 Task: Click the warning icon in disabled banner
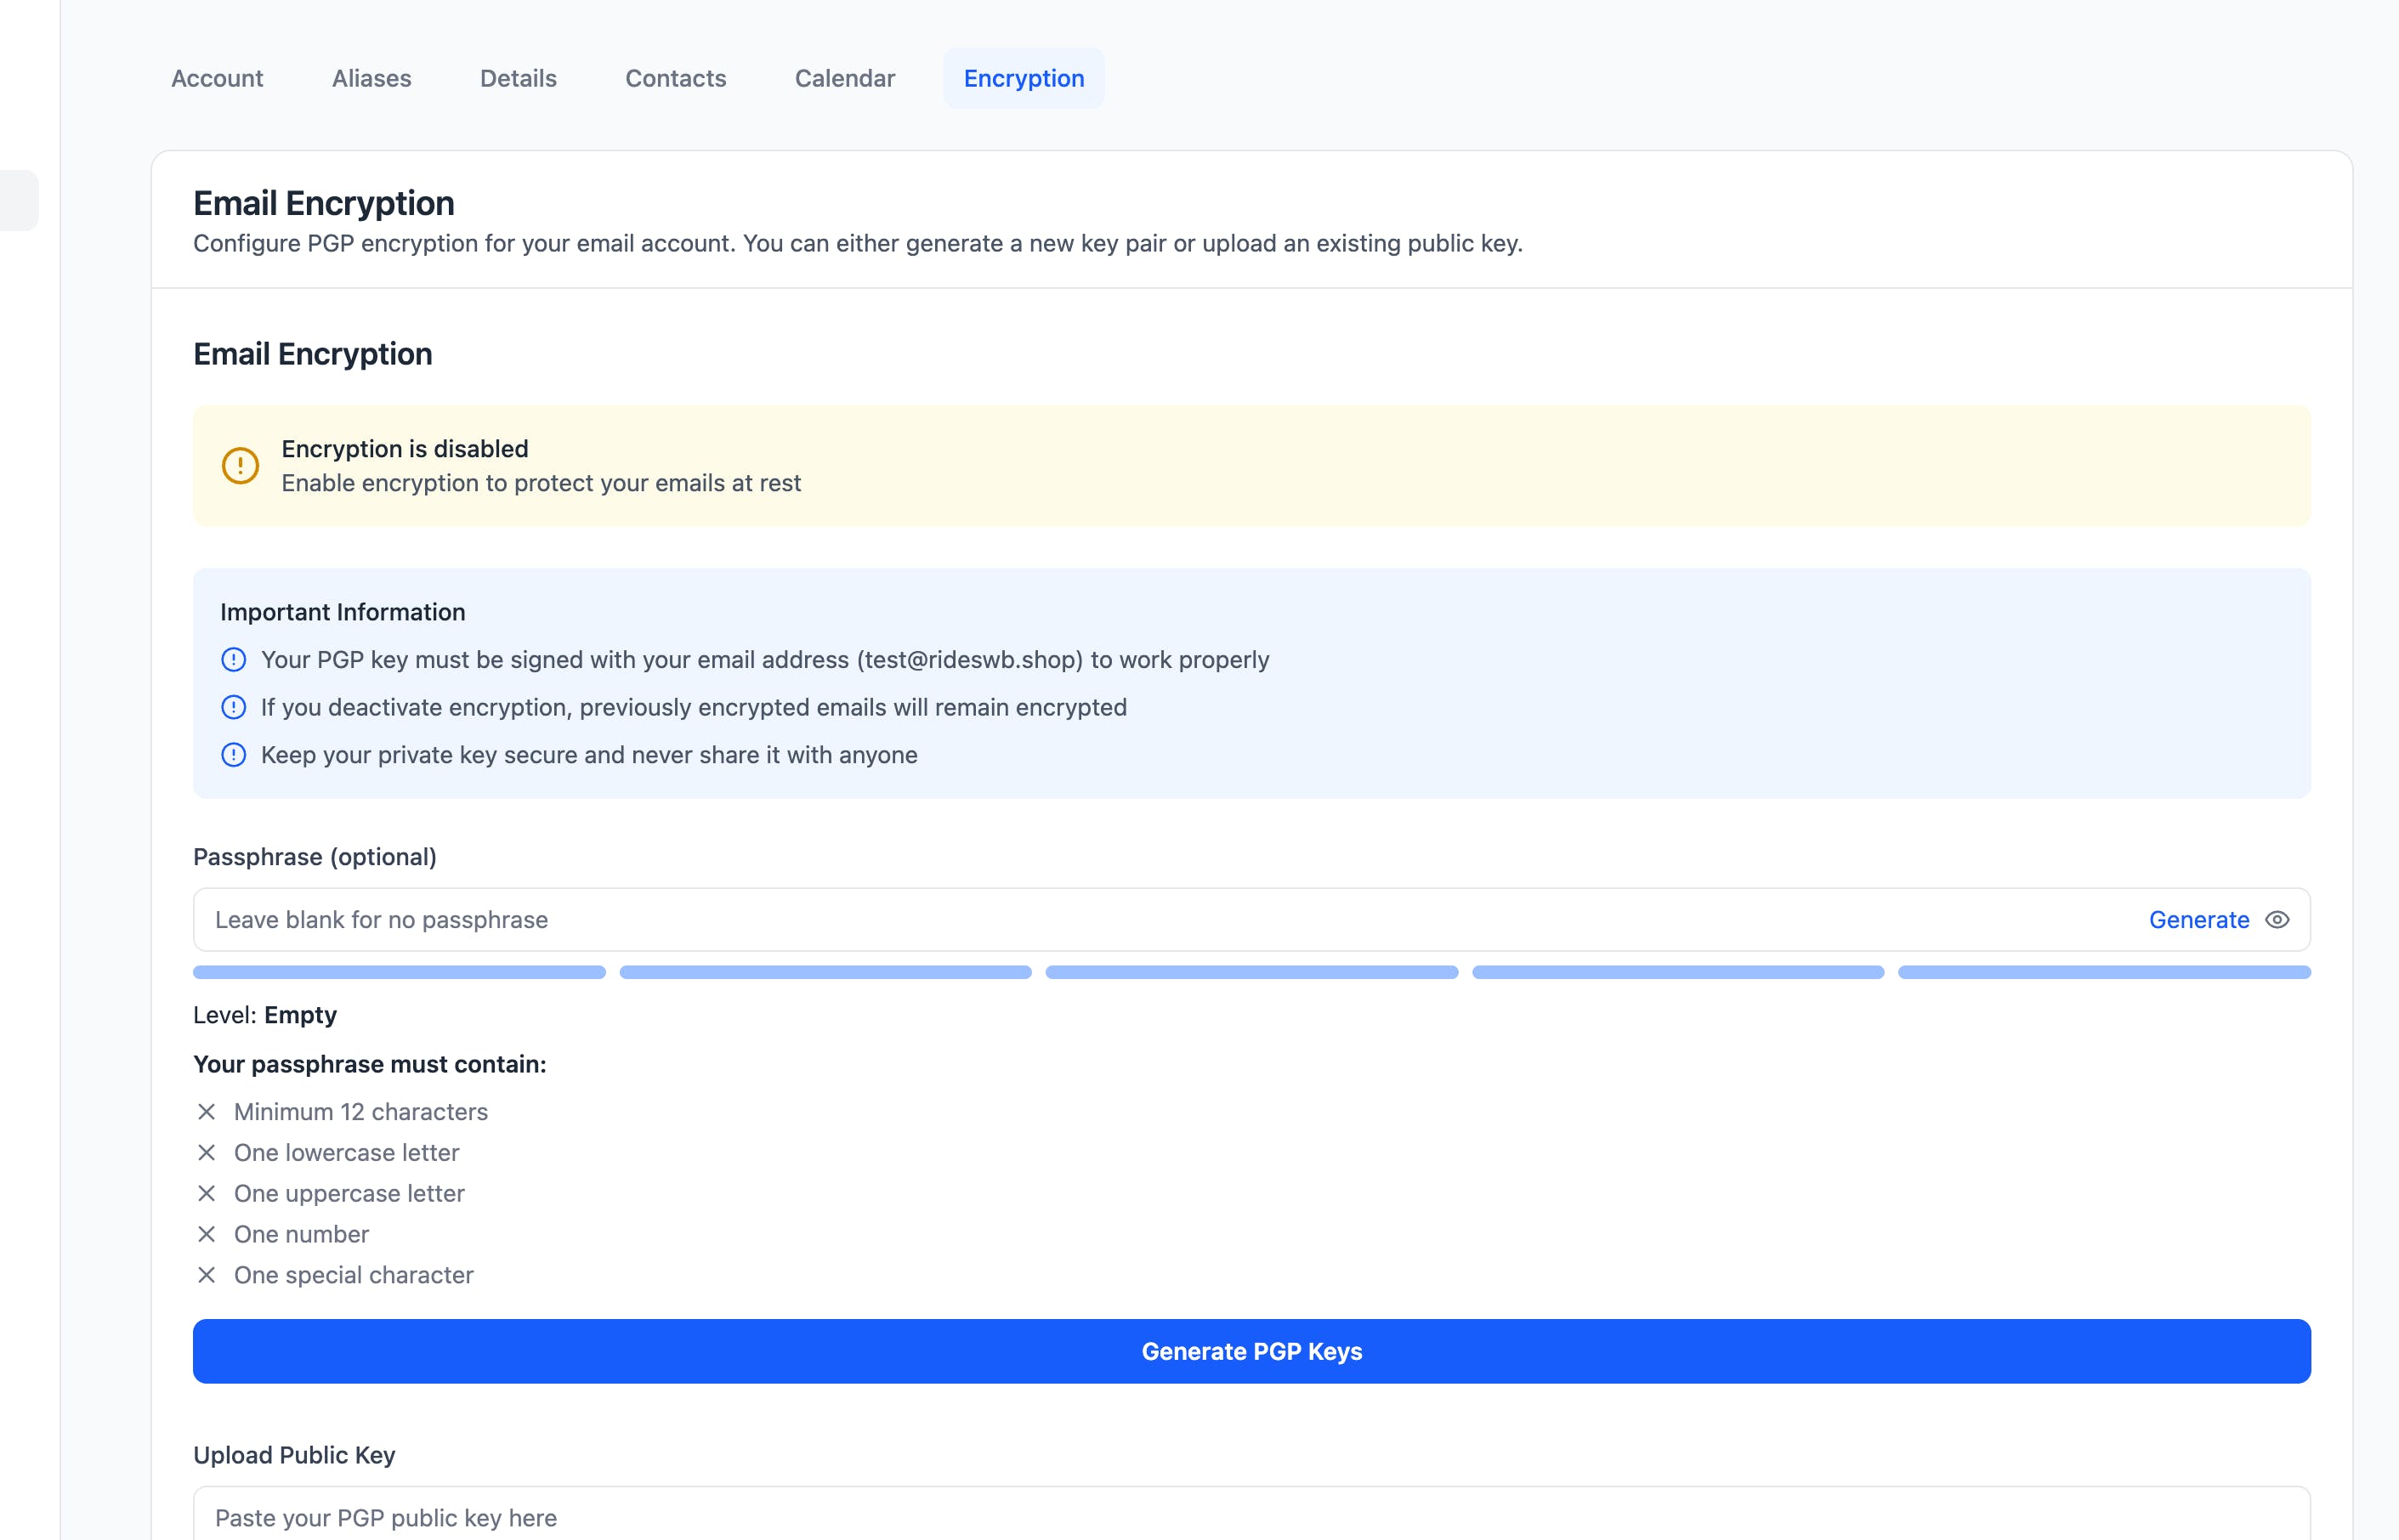[240, 466]
